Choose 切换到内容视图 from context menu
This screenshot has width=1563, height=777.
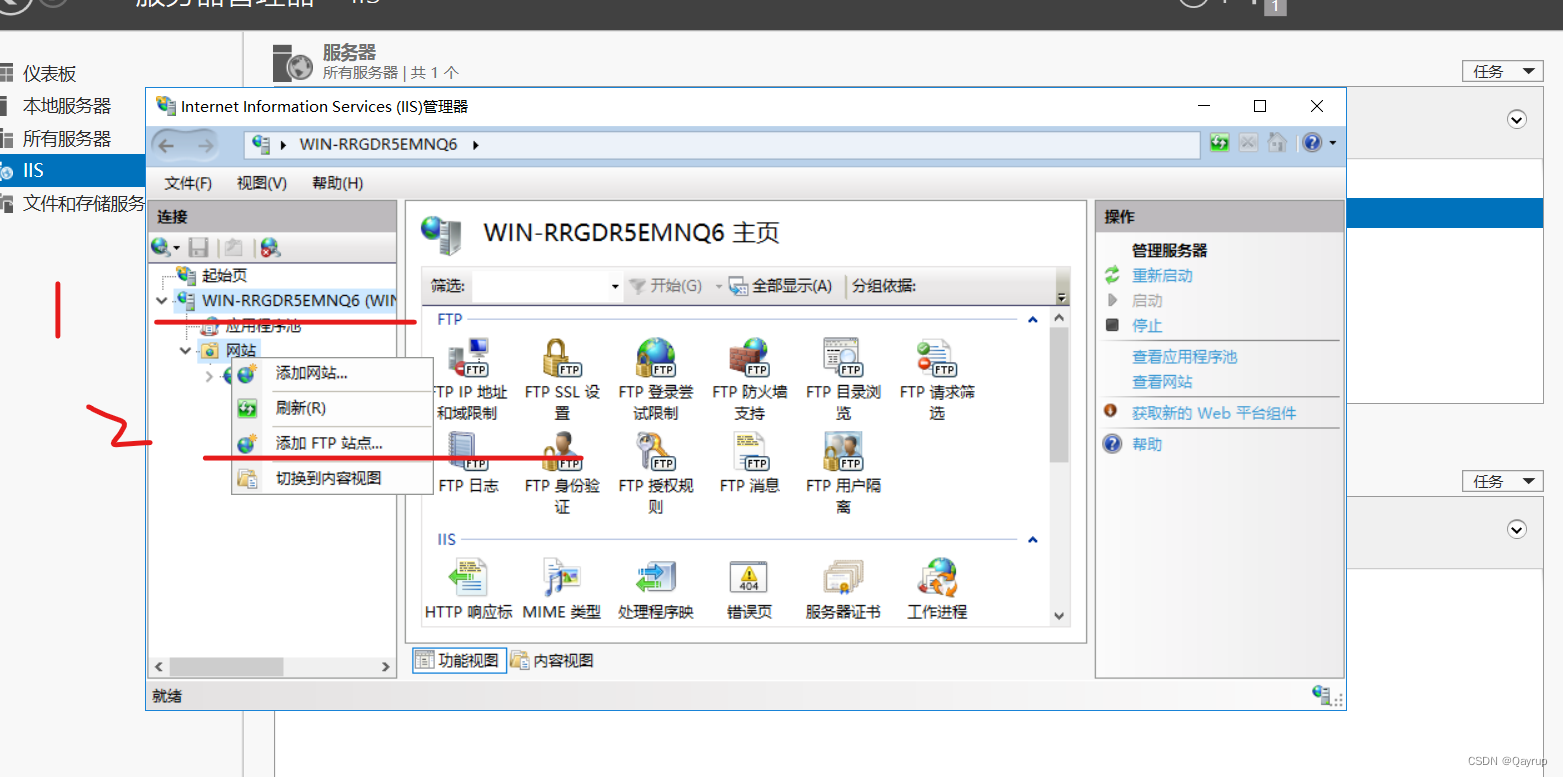tap(333, 478)
